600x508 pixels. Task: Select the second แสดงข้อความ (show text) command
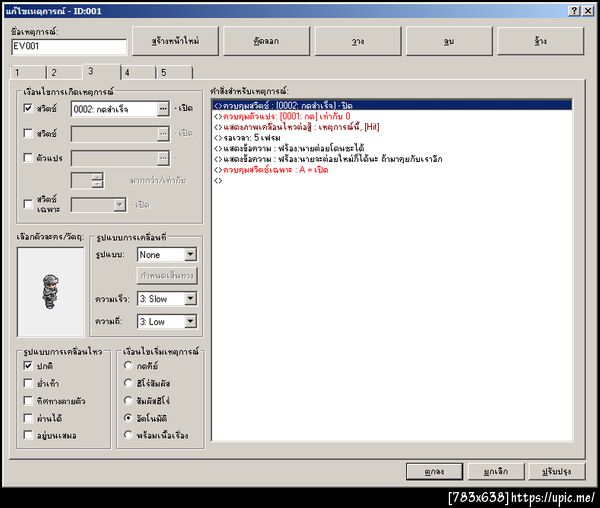[x=392, y=159]
